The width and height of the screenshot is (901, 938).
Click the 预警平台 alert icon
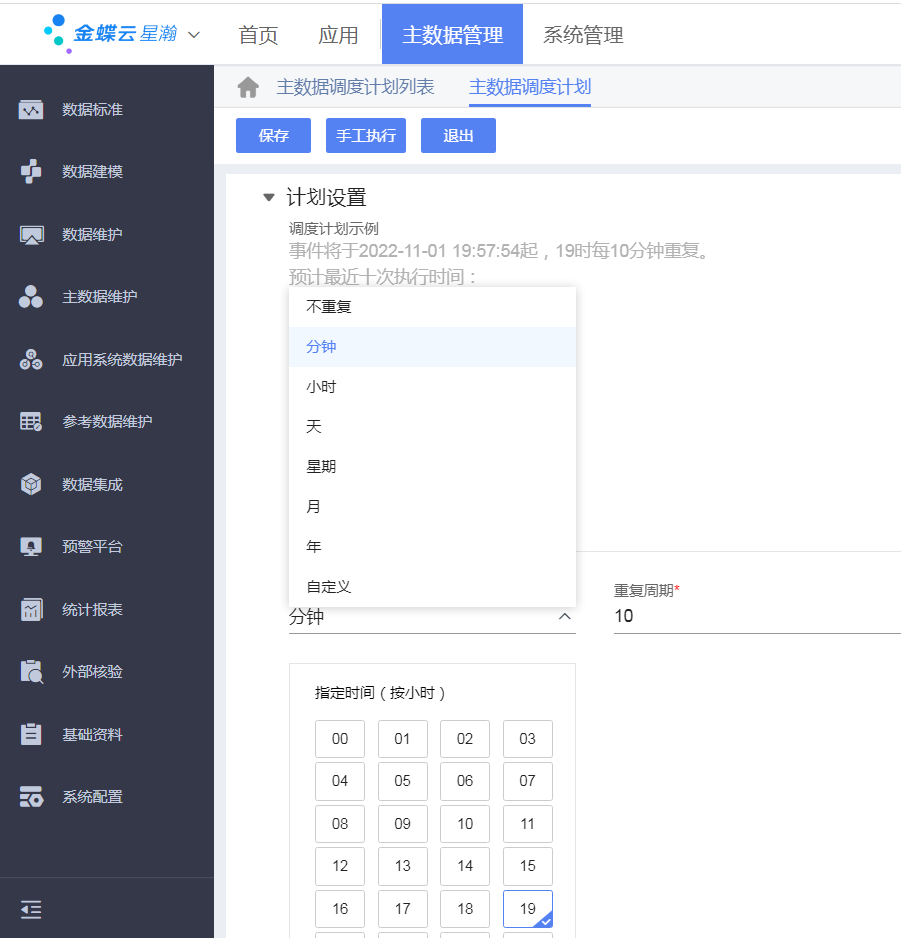(x=31, y=546)
